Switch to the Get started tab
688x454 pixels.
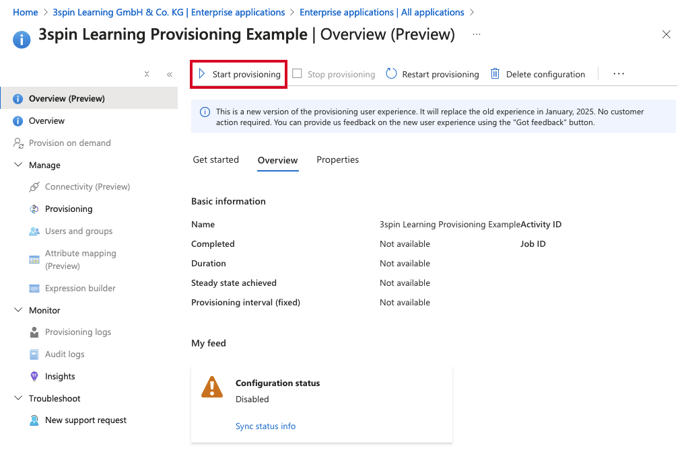[216, 160]
